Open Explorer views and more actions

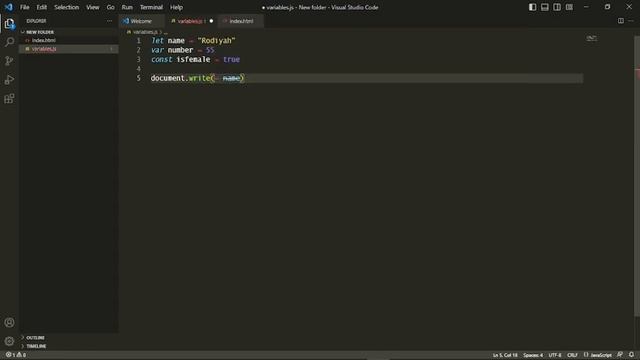tap(109, 21)
